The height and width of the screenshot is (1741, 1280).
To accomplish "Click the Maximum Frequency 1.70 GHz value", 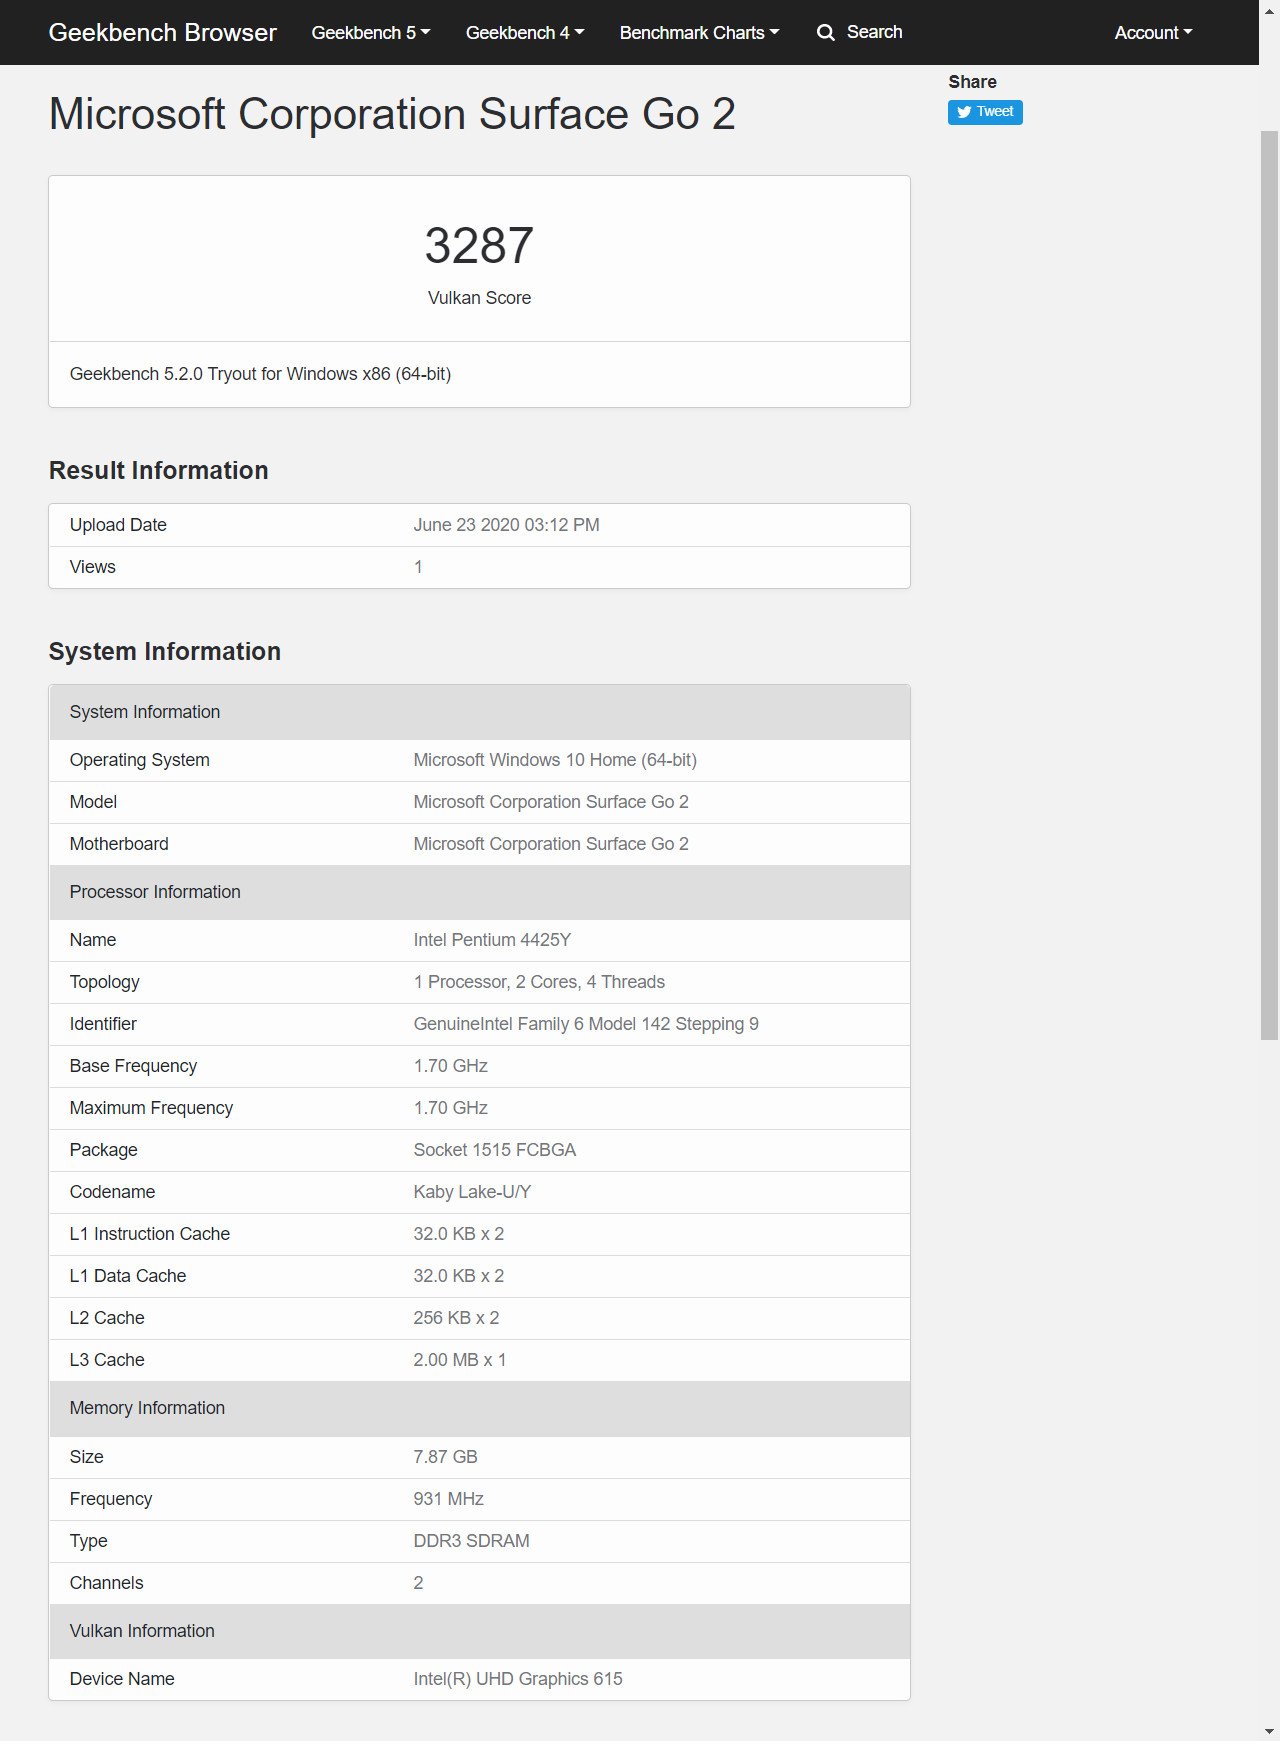I will [450, 1108].
